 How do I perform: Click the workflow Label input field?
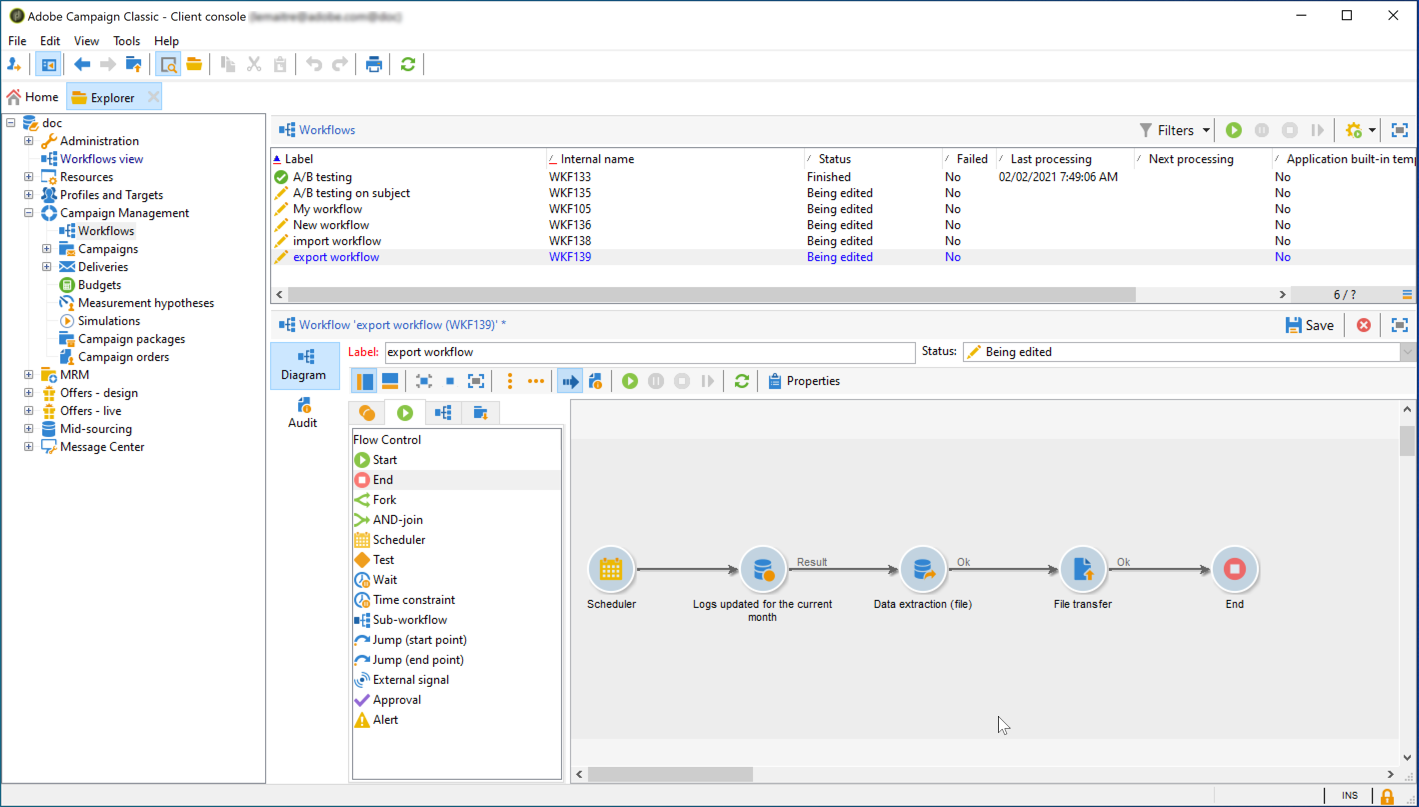(x=649, y=352)
